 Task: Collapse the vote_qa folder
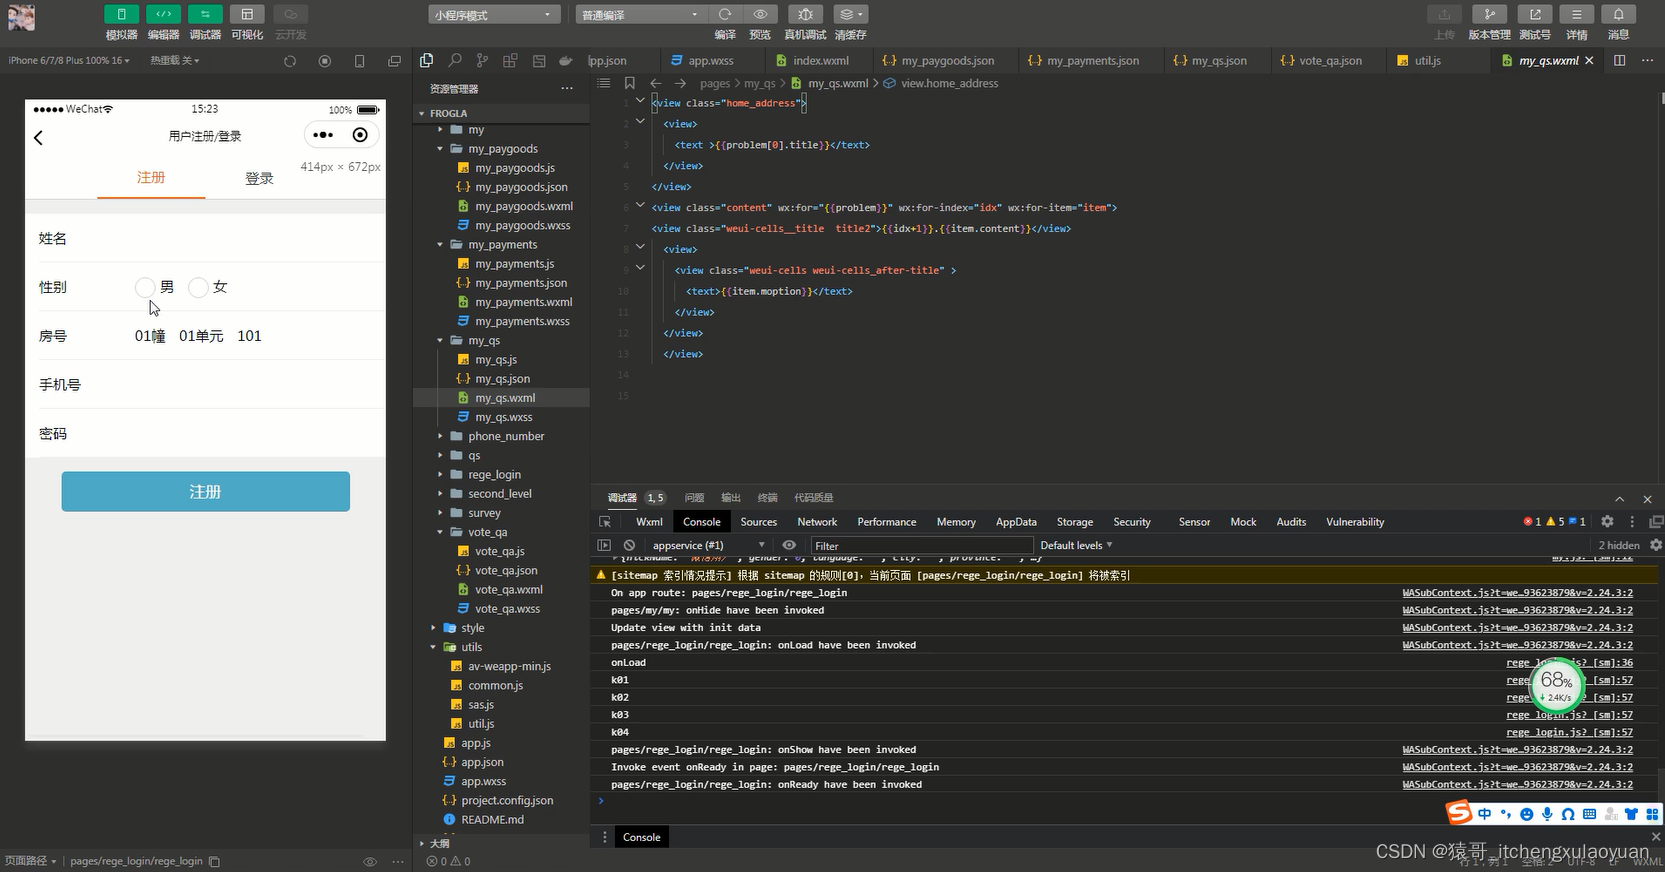440,532
